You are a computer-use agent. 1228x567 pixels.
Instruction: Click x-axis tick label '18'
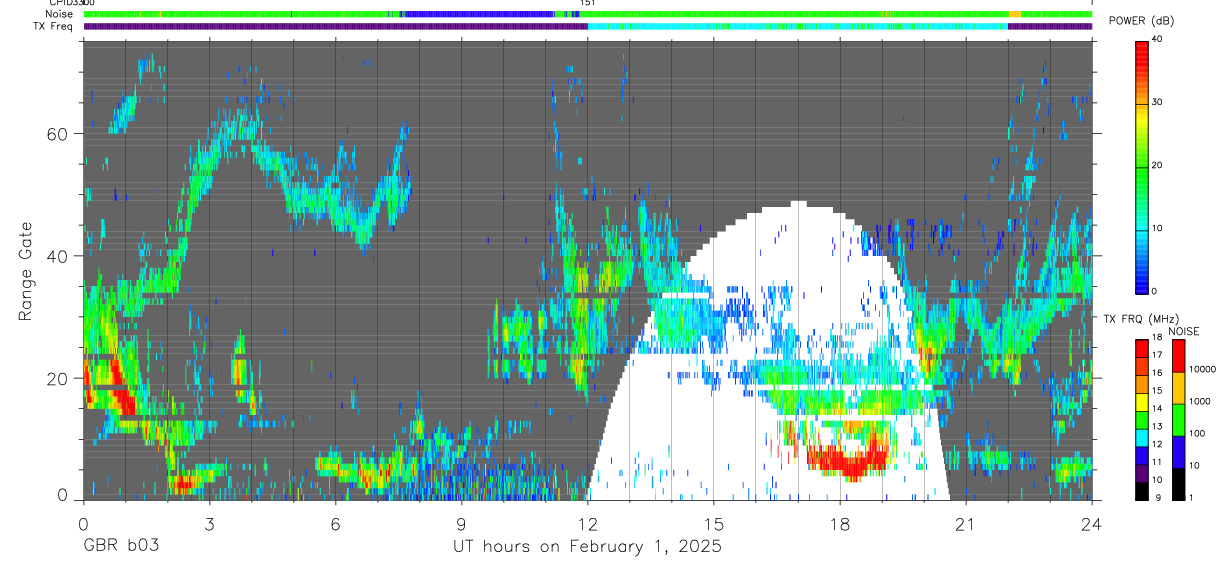click(x=840, y=524)
